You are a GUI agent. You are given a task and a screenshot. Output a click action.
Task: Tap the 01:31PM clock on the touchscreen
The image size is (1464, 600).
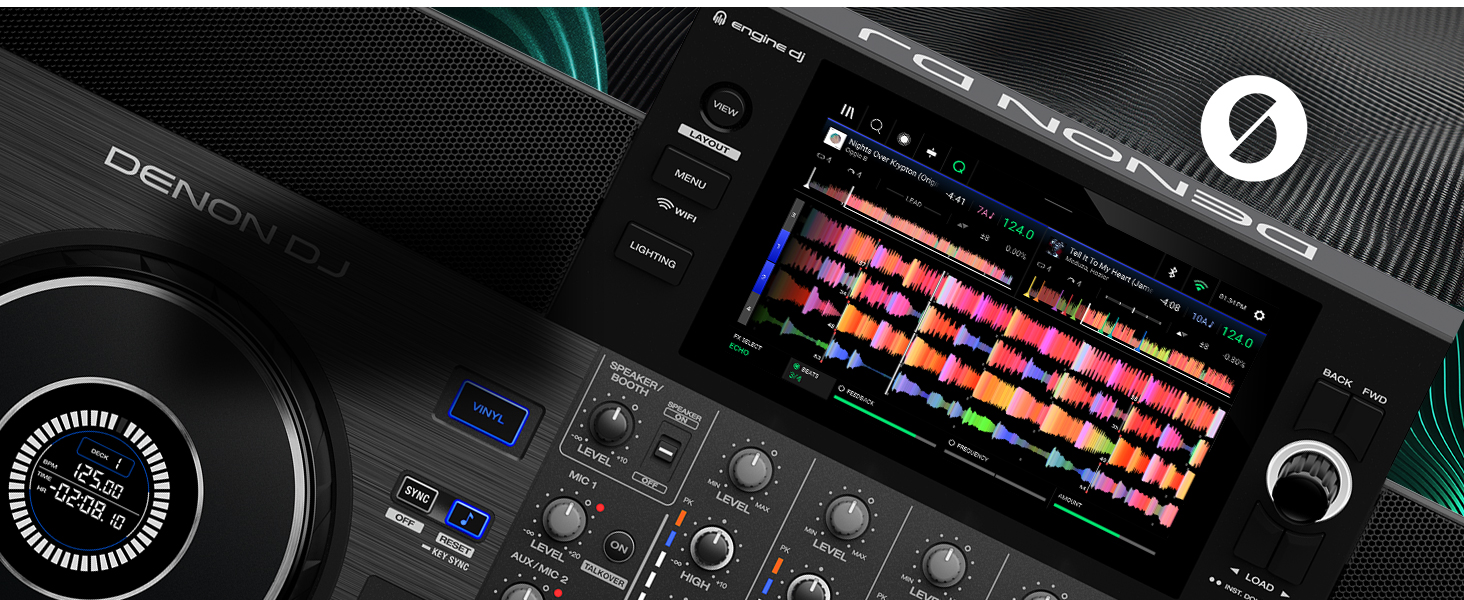point(1231,301)
